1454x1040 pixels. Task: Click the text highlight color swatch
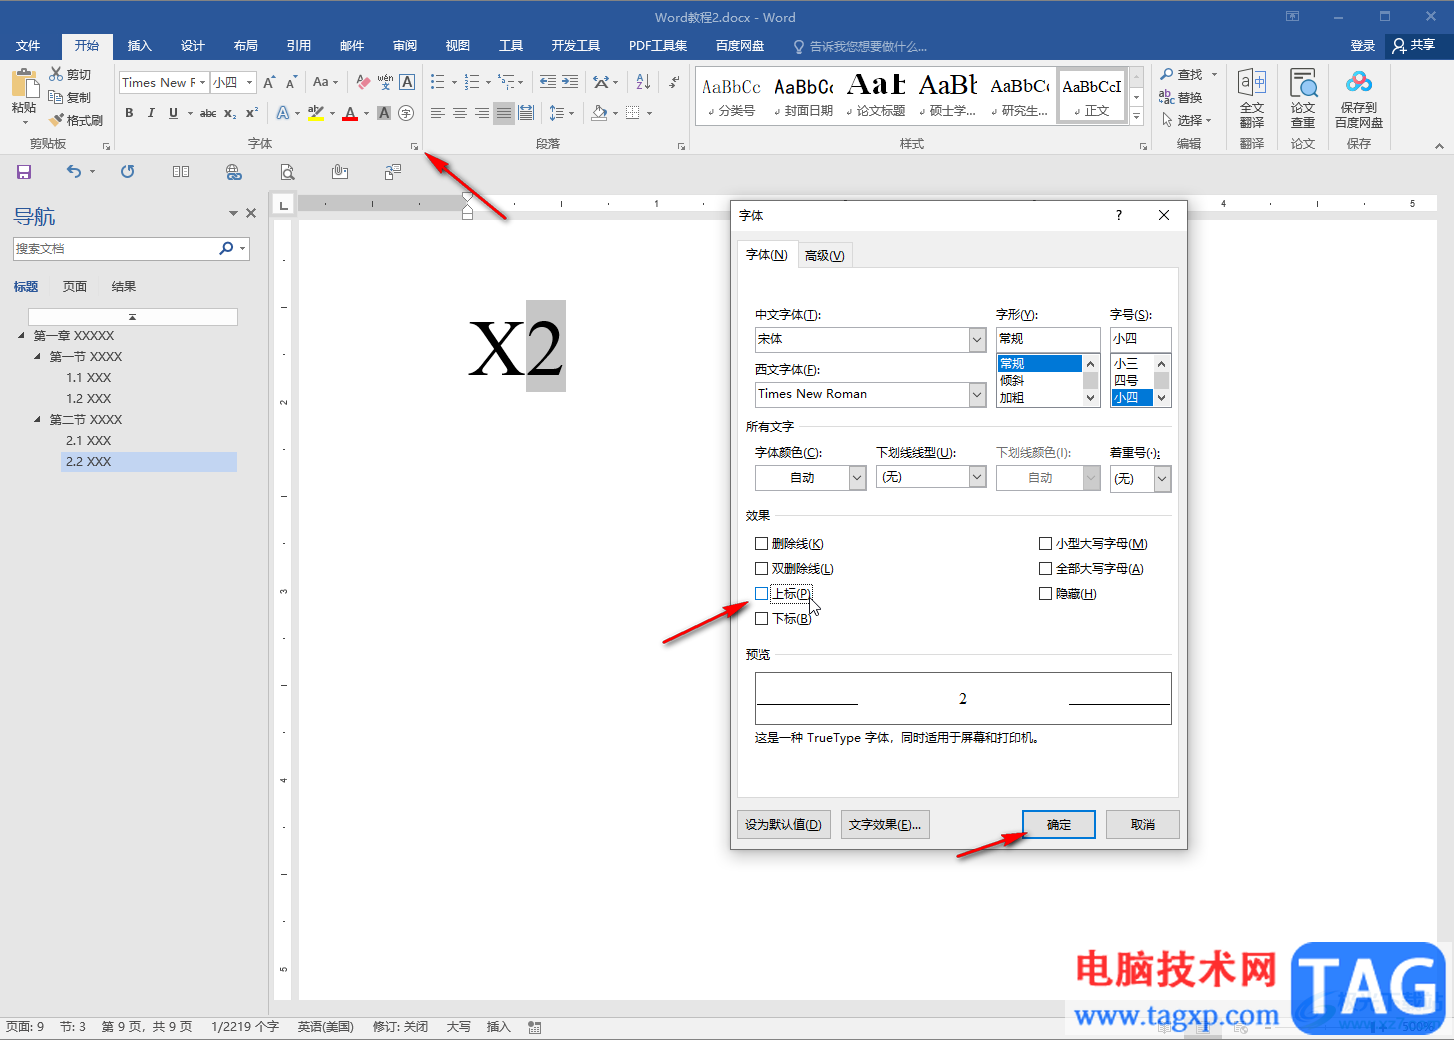pos(316,114)
